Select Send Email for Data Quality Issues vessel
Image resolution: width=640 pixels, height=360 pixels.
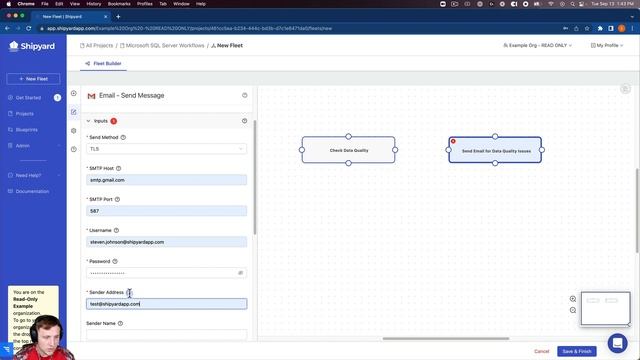[x=495, y=150]
